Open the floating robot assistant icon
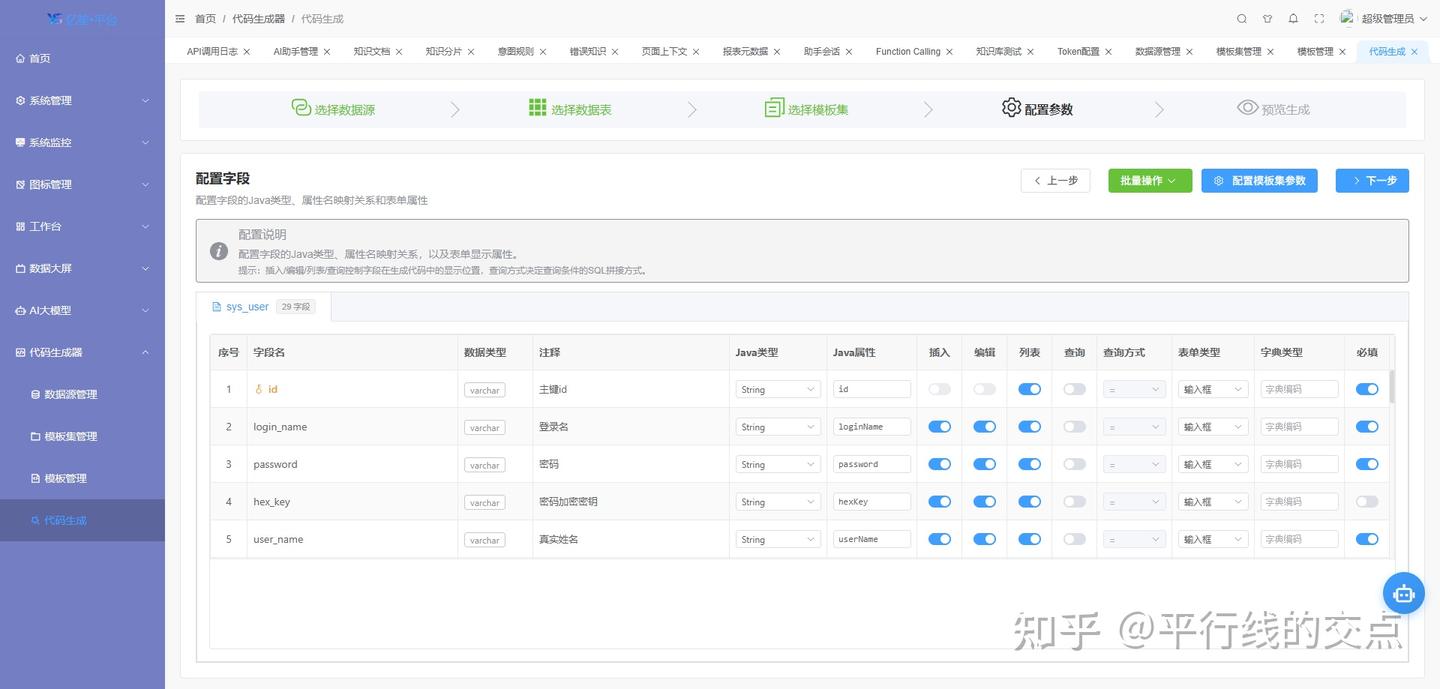1440x689 pixels. point(1404,593)
